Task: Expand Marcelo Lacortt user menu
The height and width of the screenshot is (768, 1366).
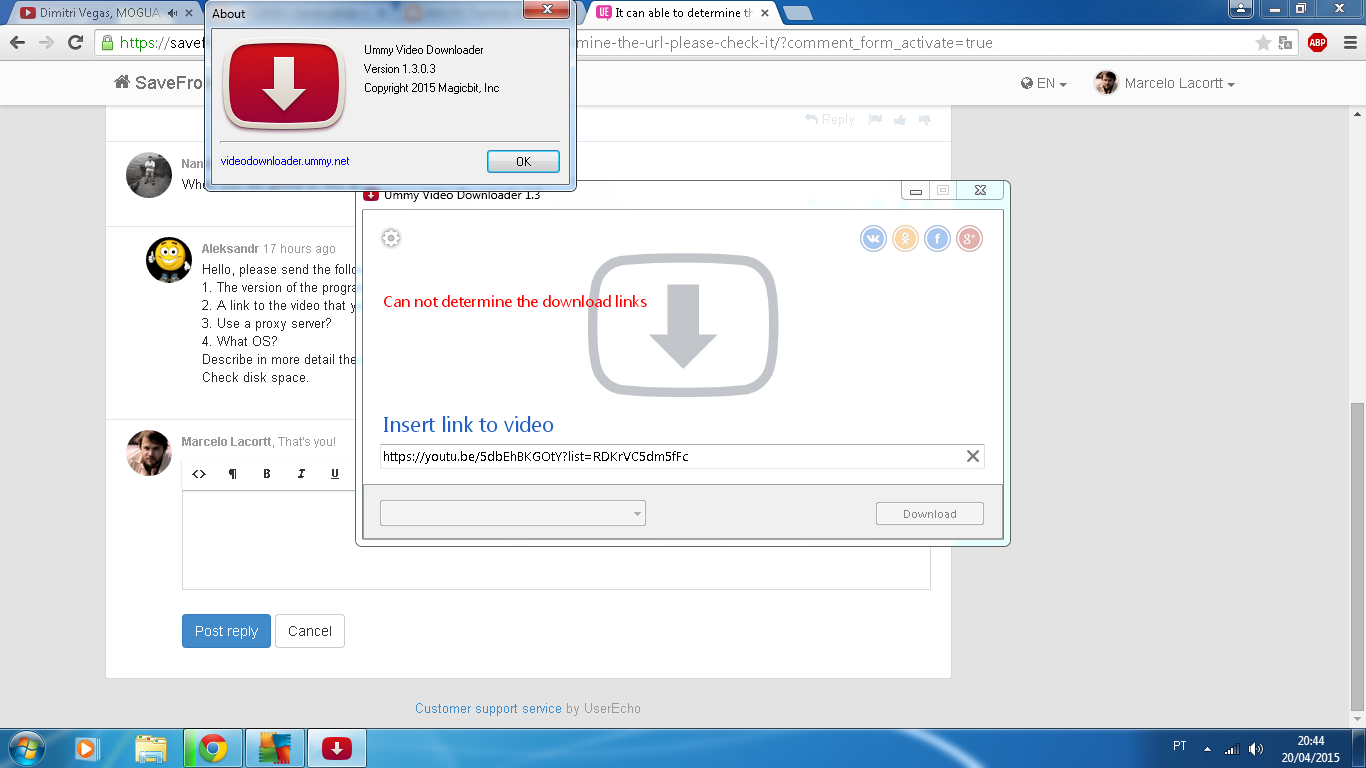Action: point(1165,83)
